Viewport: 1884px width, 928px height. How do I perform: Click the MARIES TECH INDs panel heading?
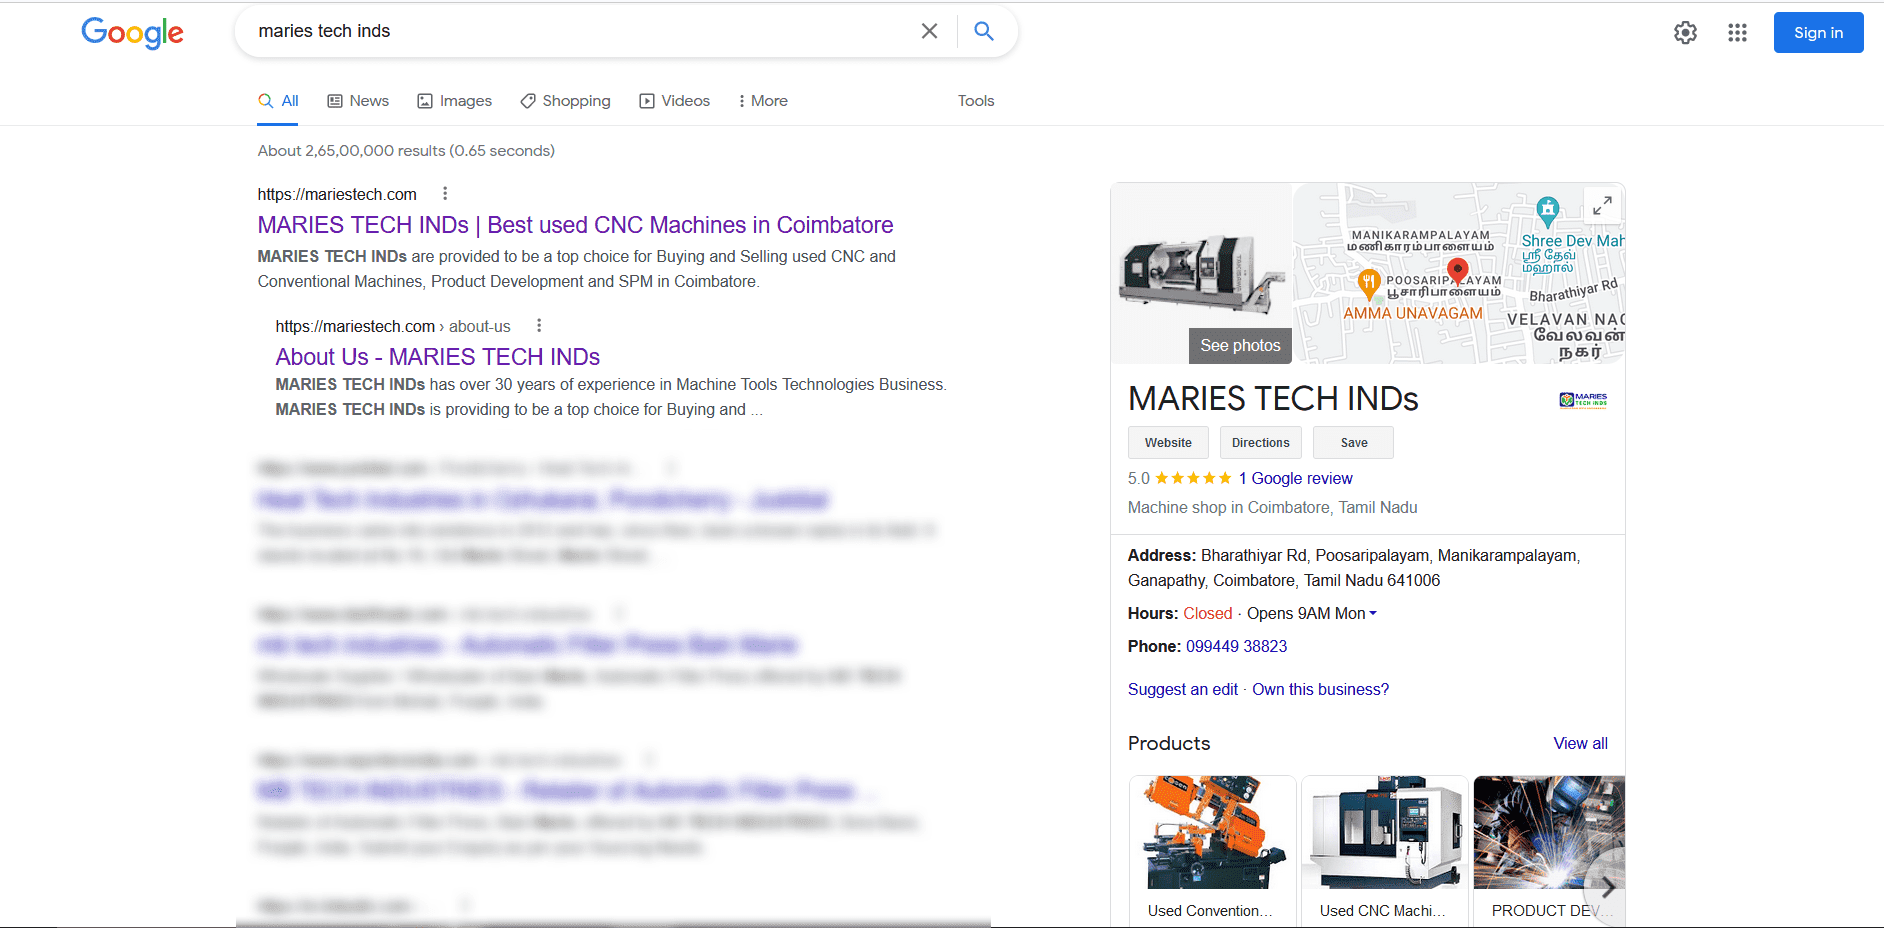click(x=1273, y=399)
